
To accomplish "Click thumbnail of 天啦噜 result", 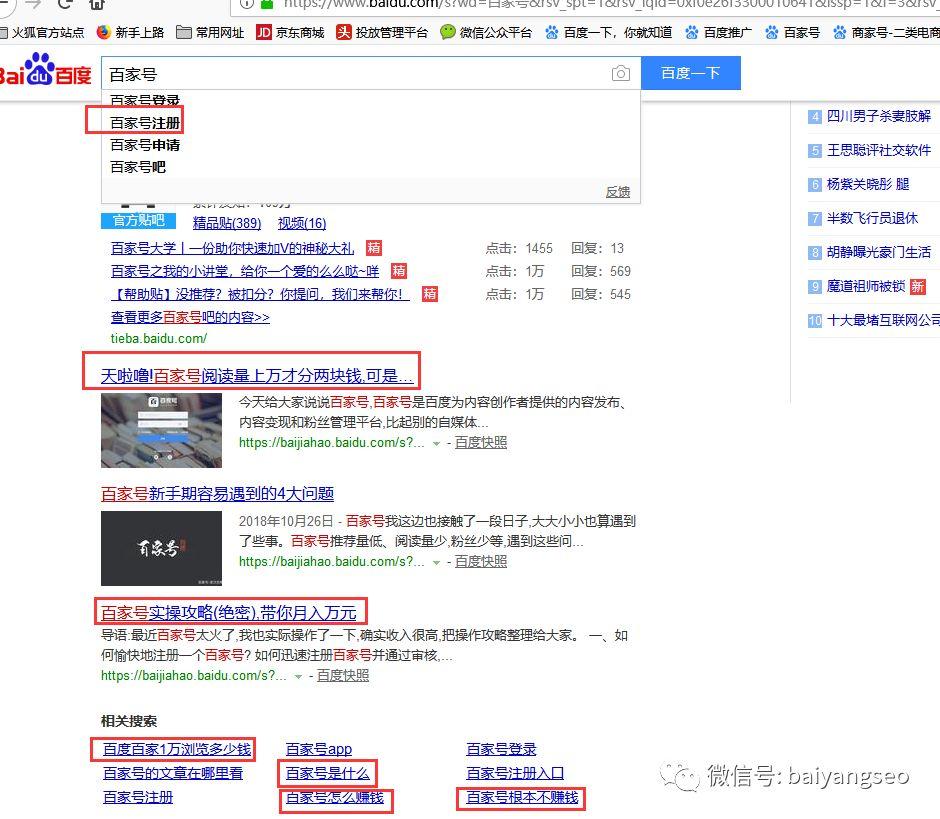I will tap(161, 430).
